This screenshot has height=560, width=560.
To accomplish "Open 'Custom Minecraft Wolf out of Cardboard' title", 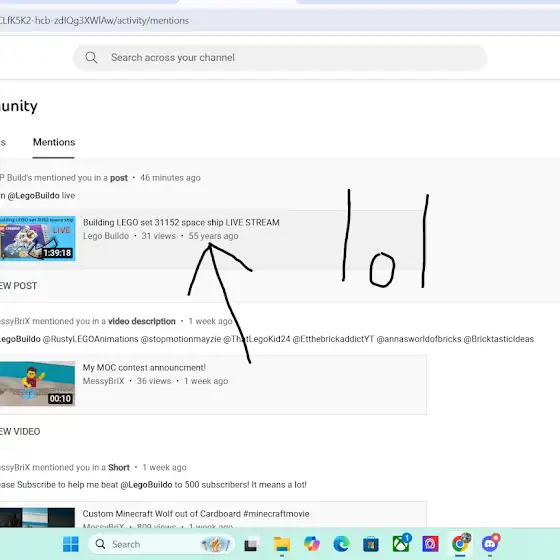I will tap(196, 514).
